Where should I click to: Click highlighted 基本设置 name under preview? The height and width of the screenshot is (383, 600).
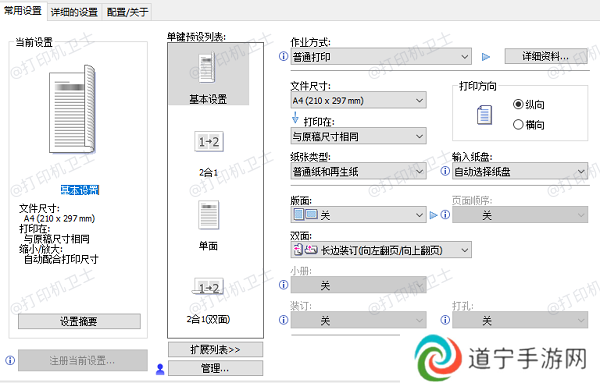(x=80, y=190)
